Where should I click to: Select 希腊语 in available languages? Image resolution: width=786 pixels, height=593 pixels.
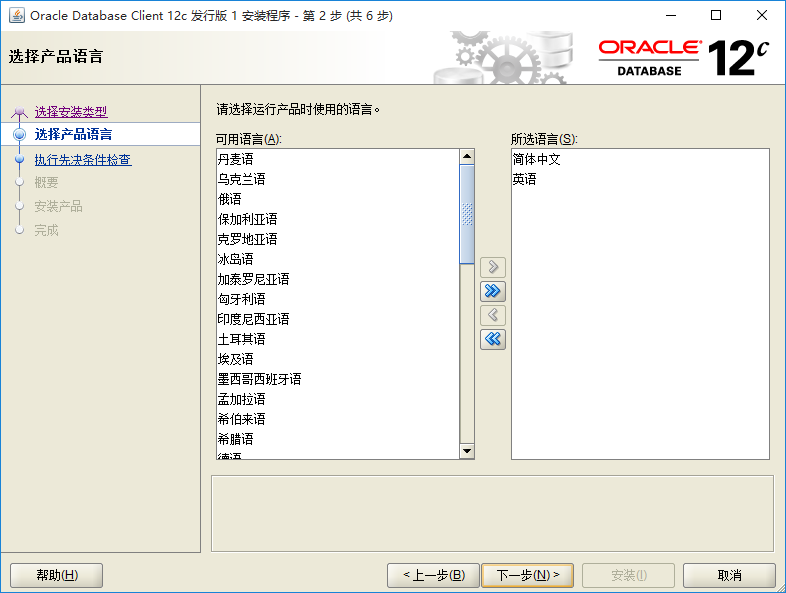tap(338, 439)
